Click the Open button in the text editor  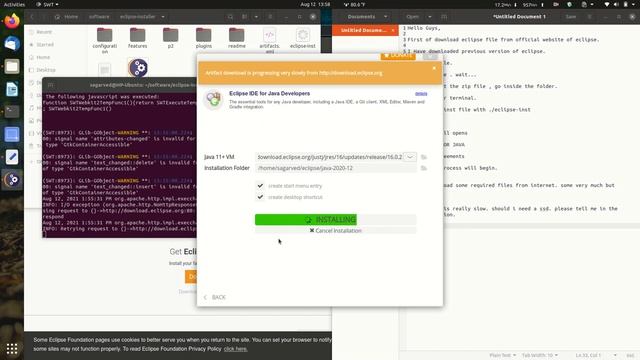pos(412,17)
